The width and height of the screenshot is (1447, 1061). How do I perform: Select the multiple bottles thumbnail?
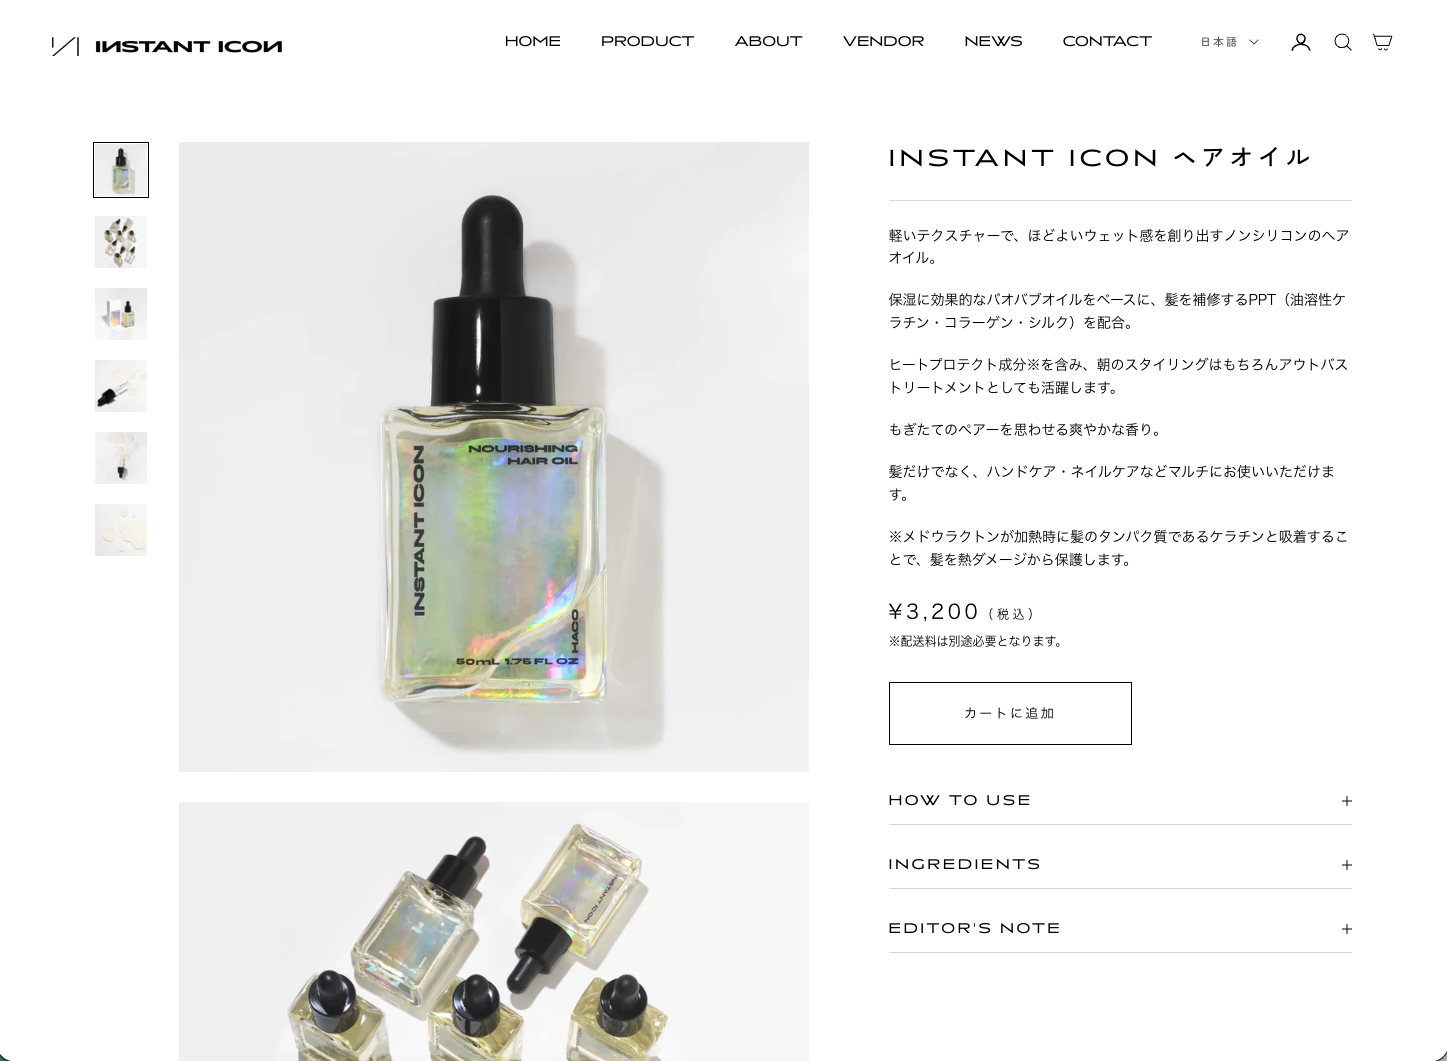click(121, 242)
